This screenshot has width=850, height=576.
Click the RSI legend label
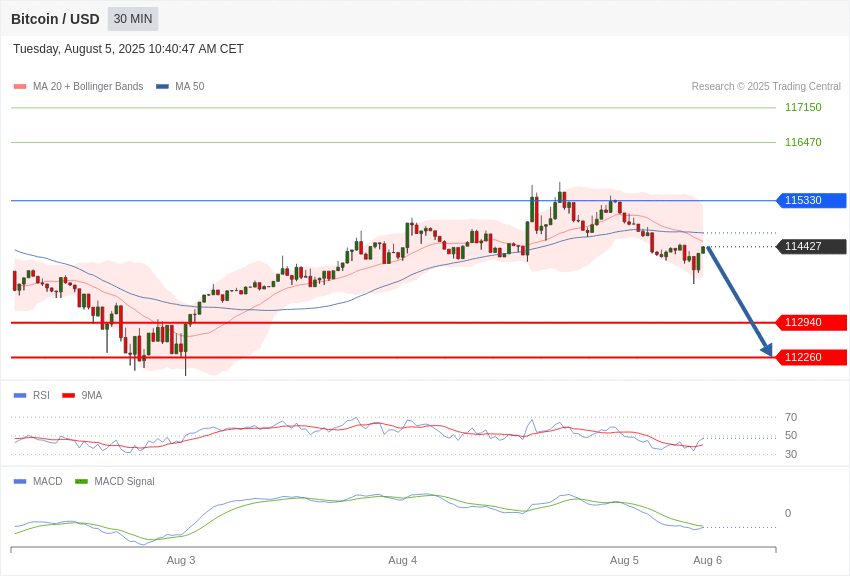(x=41, y=396)
